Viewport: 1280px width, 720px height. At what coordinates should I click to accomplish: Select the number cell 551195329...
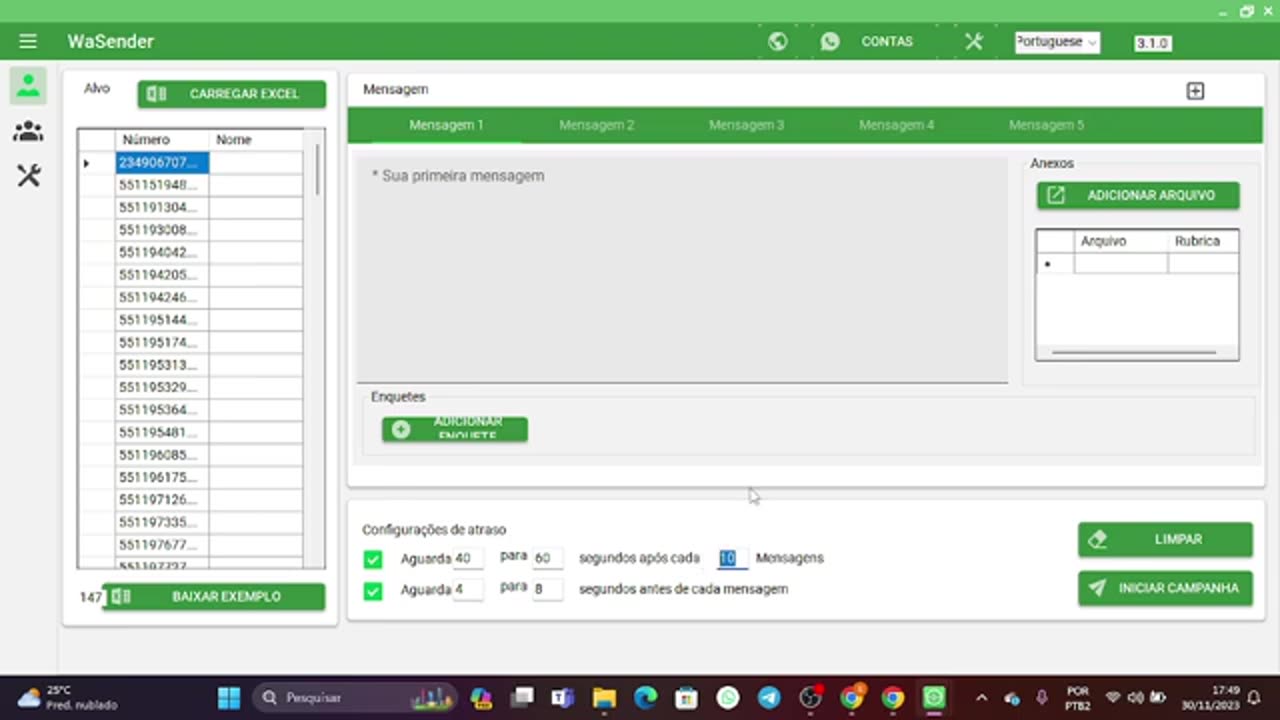[162, 387]
